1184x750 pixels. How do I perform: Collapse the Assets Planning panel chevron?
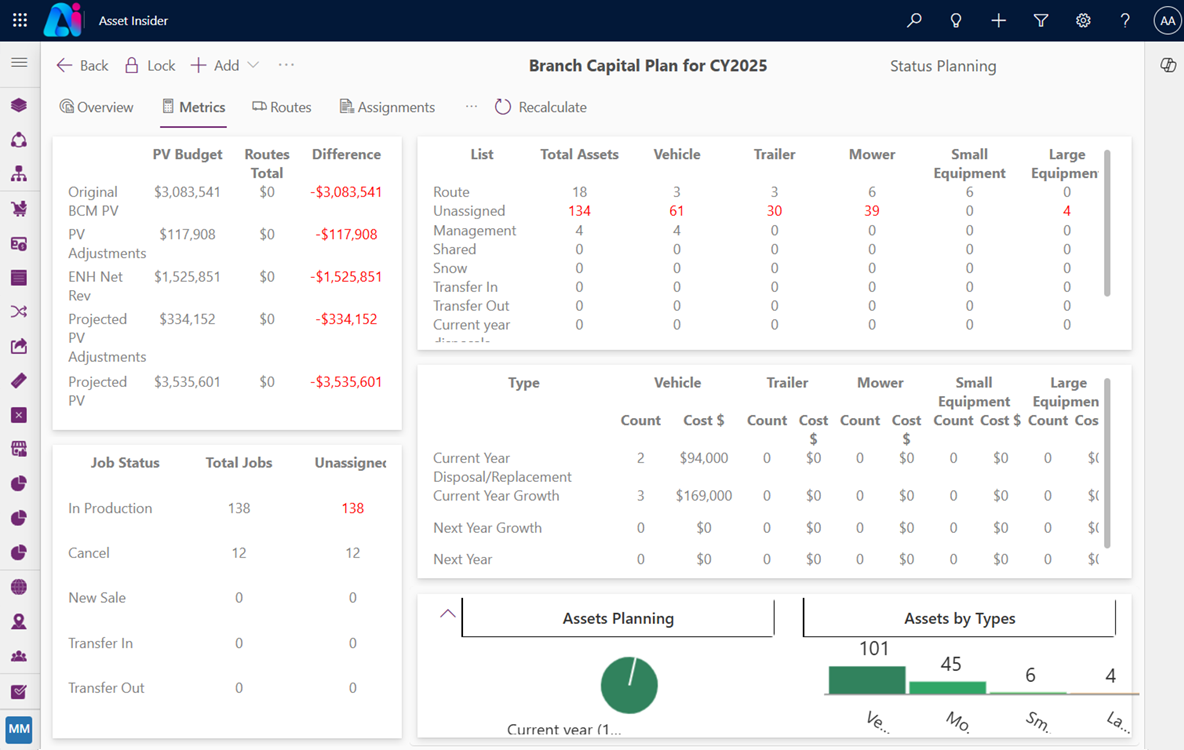tap(447, 614)
